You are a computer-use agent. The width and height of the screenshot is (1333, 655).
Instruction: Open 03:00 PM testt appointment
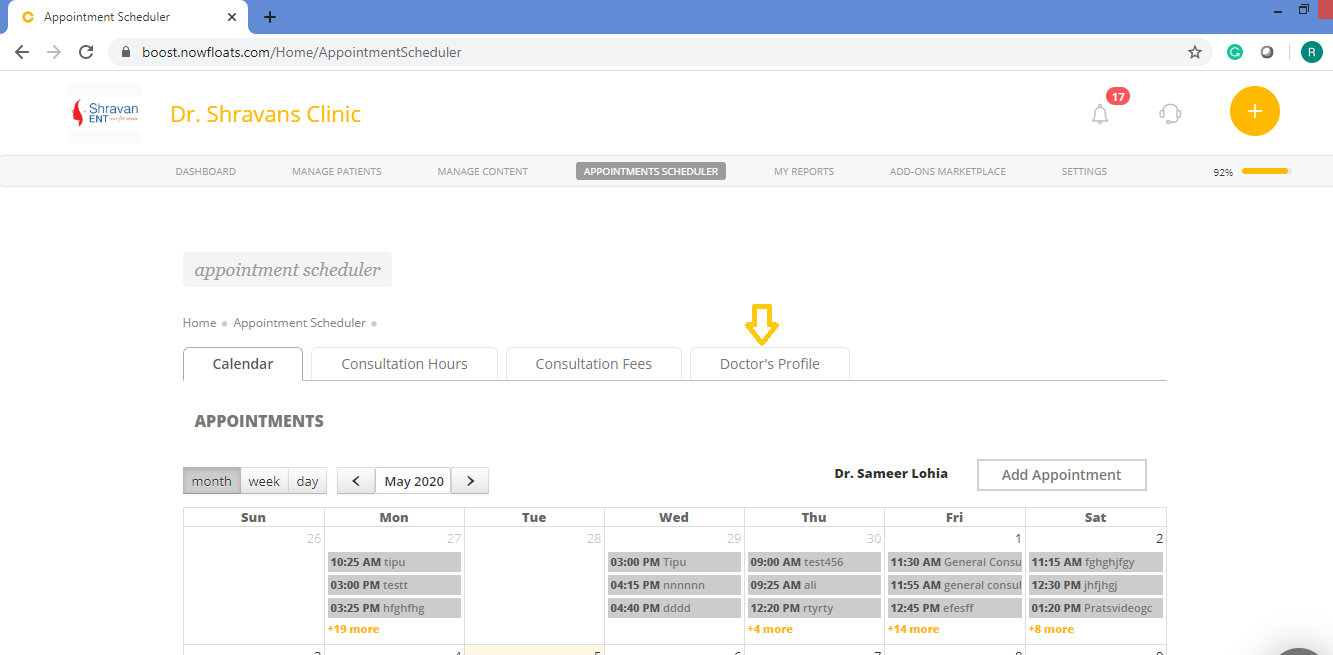[x=394, y=585]
